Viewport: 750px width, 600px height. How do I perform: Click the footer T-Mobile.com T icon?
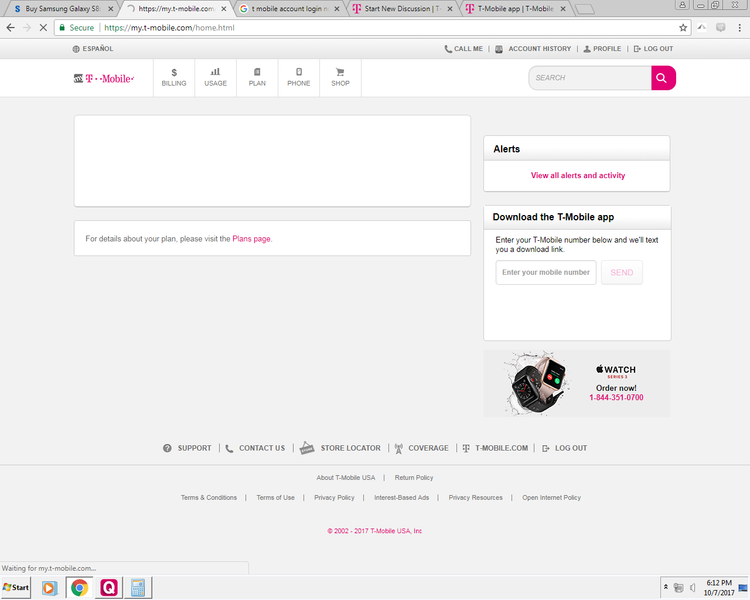466,448
